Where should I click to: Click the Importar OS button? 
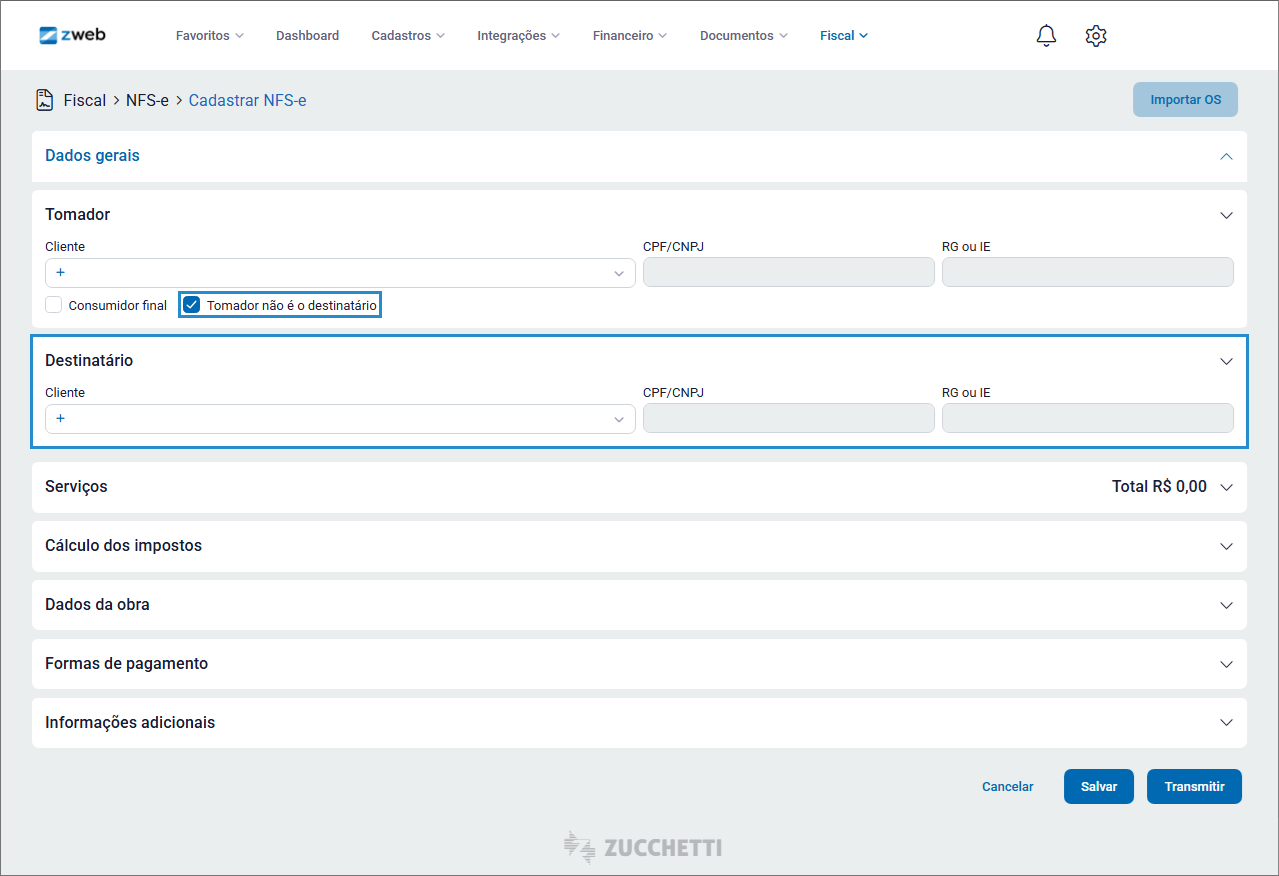click(x=1185, y=100)
